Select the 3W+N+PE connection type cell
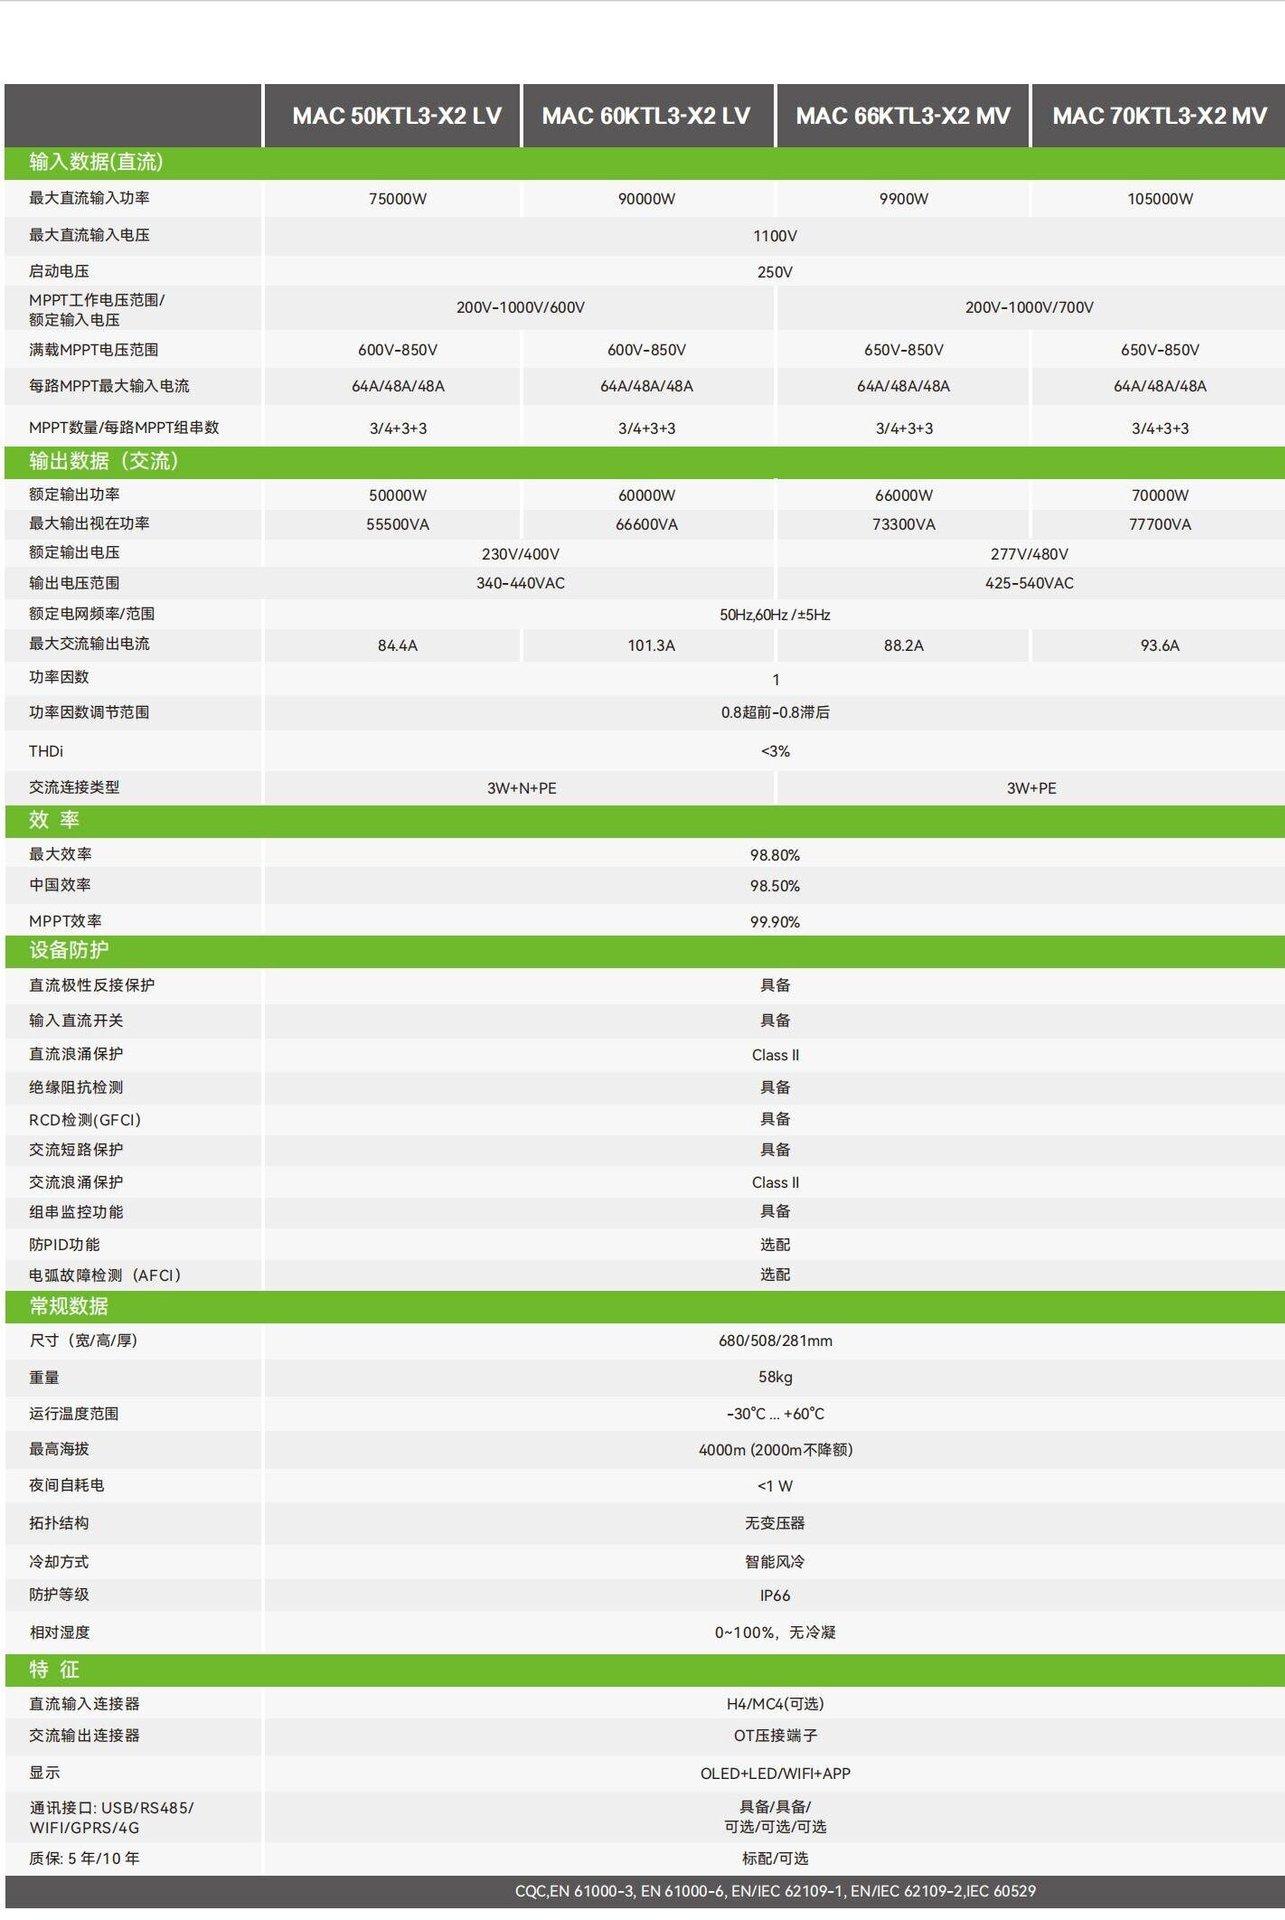This screenshot has height=1920, width=1285. click(x=521, y=788)
